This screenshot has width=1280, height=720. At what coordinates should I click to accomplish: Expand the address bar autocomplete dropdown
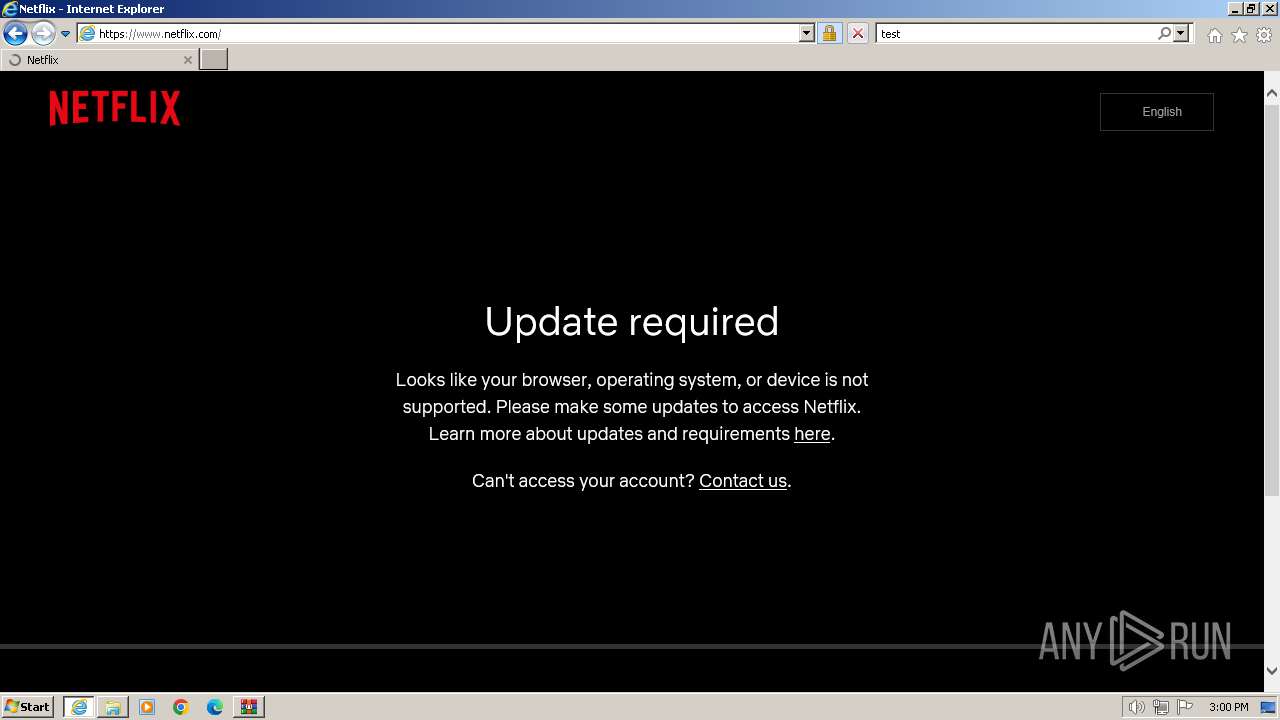pyautogui.click(x=807, y=34)
